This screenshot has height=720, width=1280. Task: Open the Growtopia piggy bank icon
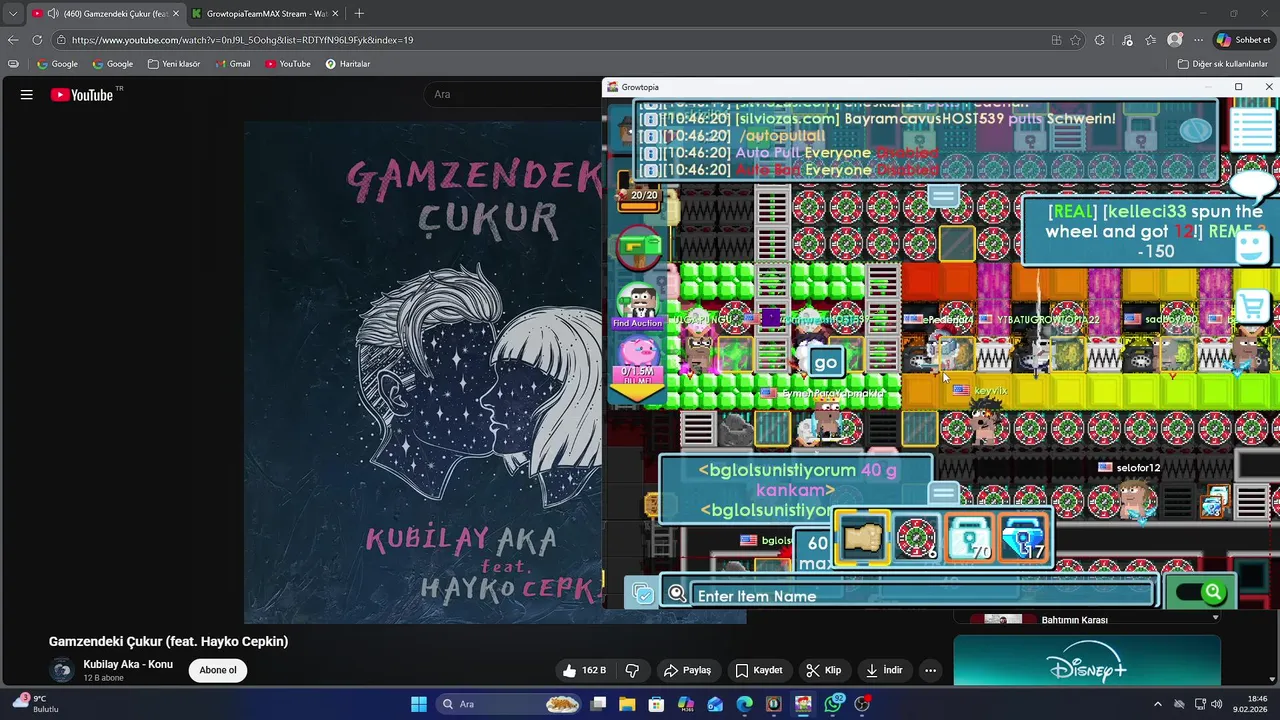click(x=638, y=359)
